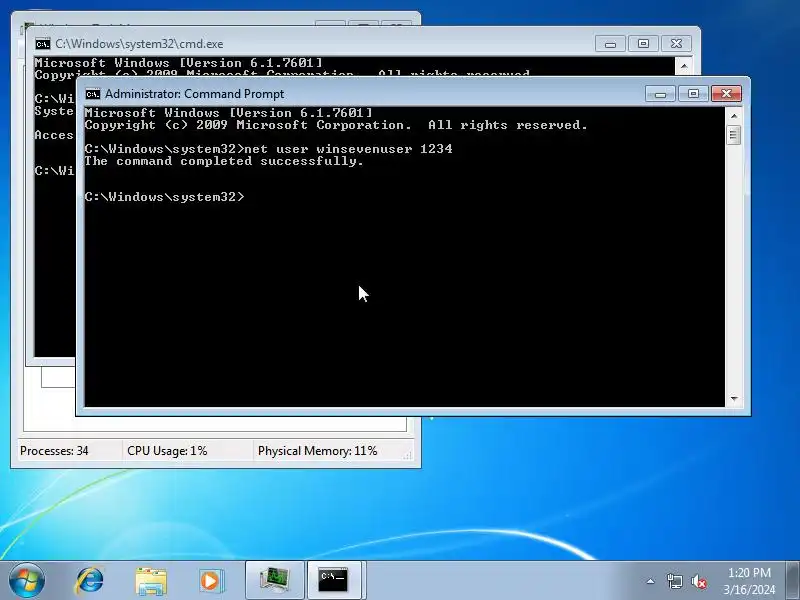Click scroll-up arrow in Administrator Command Prompt
Screen dimensions: 800x600
click(x=734, y=116)
